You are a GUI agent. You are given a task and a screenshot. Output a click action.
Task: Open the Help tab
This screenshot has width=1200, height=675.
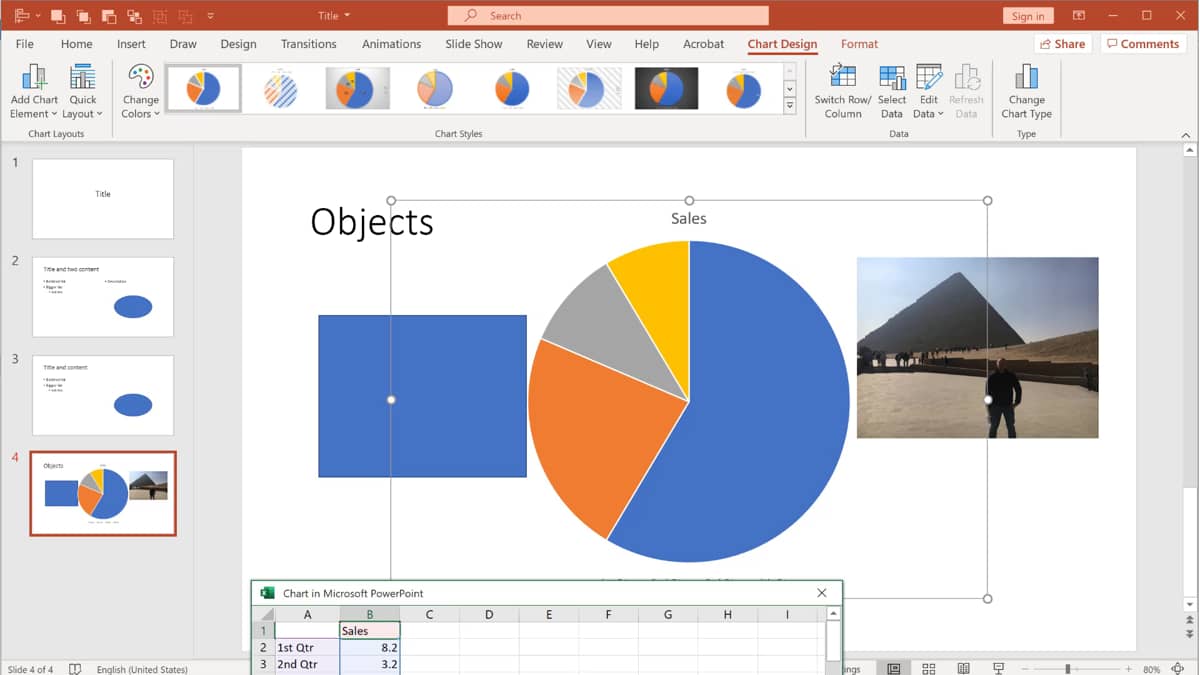(647, 44)
